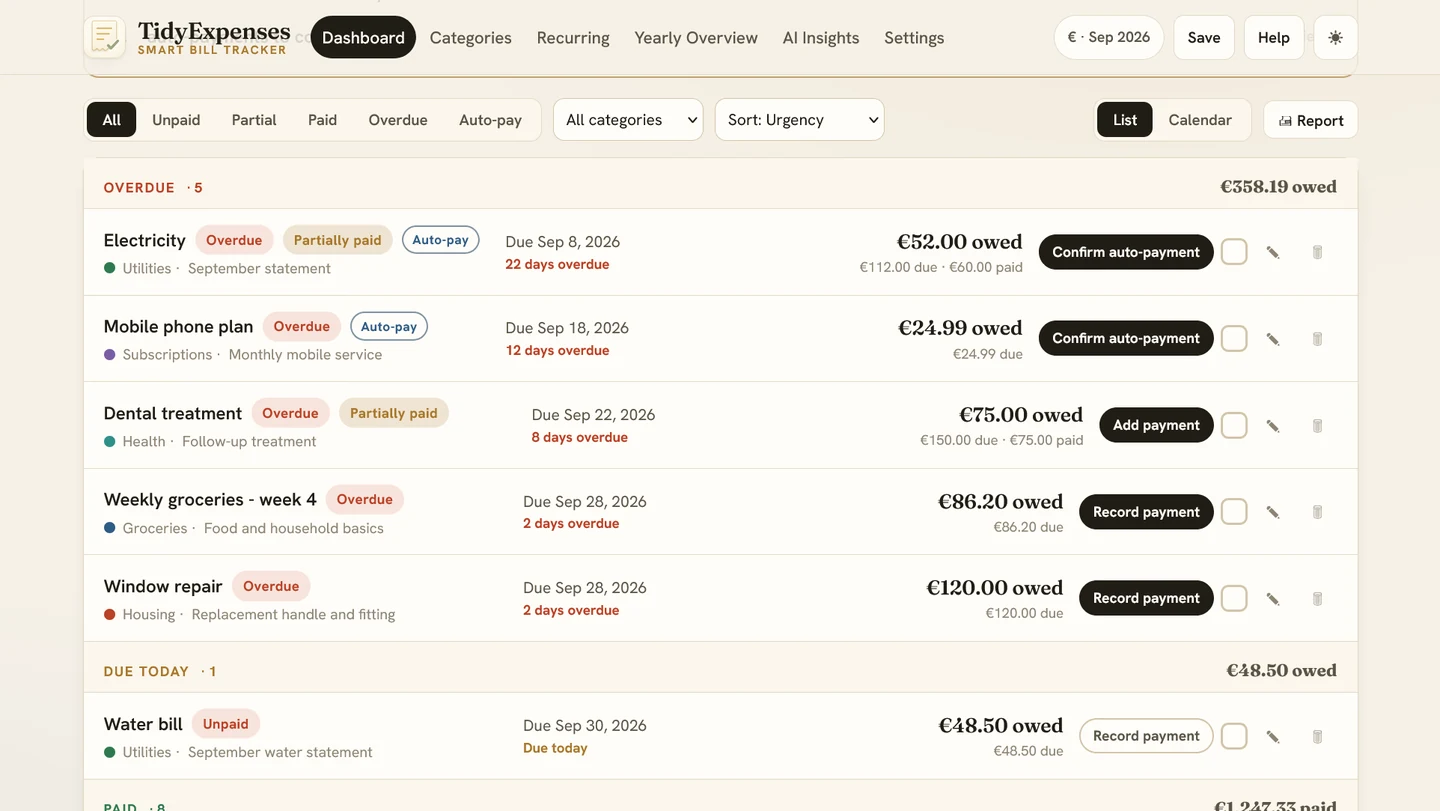Toggle the sun theme icon
1440x811 pixels.
pos(1335,38)
